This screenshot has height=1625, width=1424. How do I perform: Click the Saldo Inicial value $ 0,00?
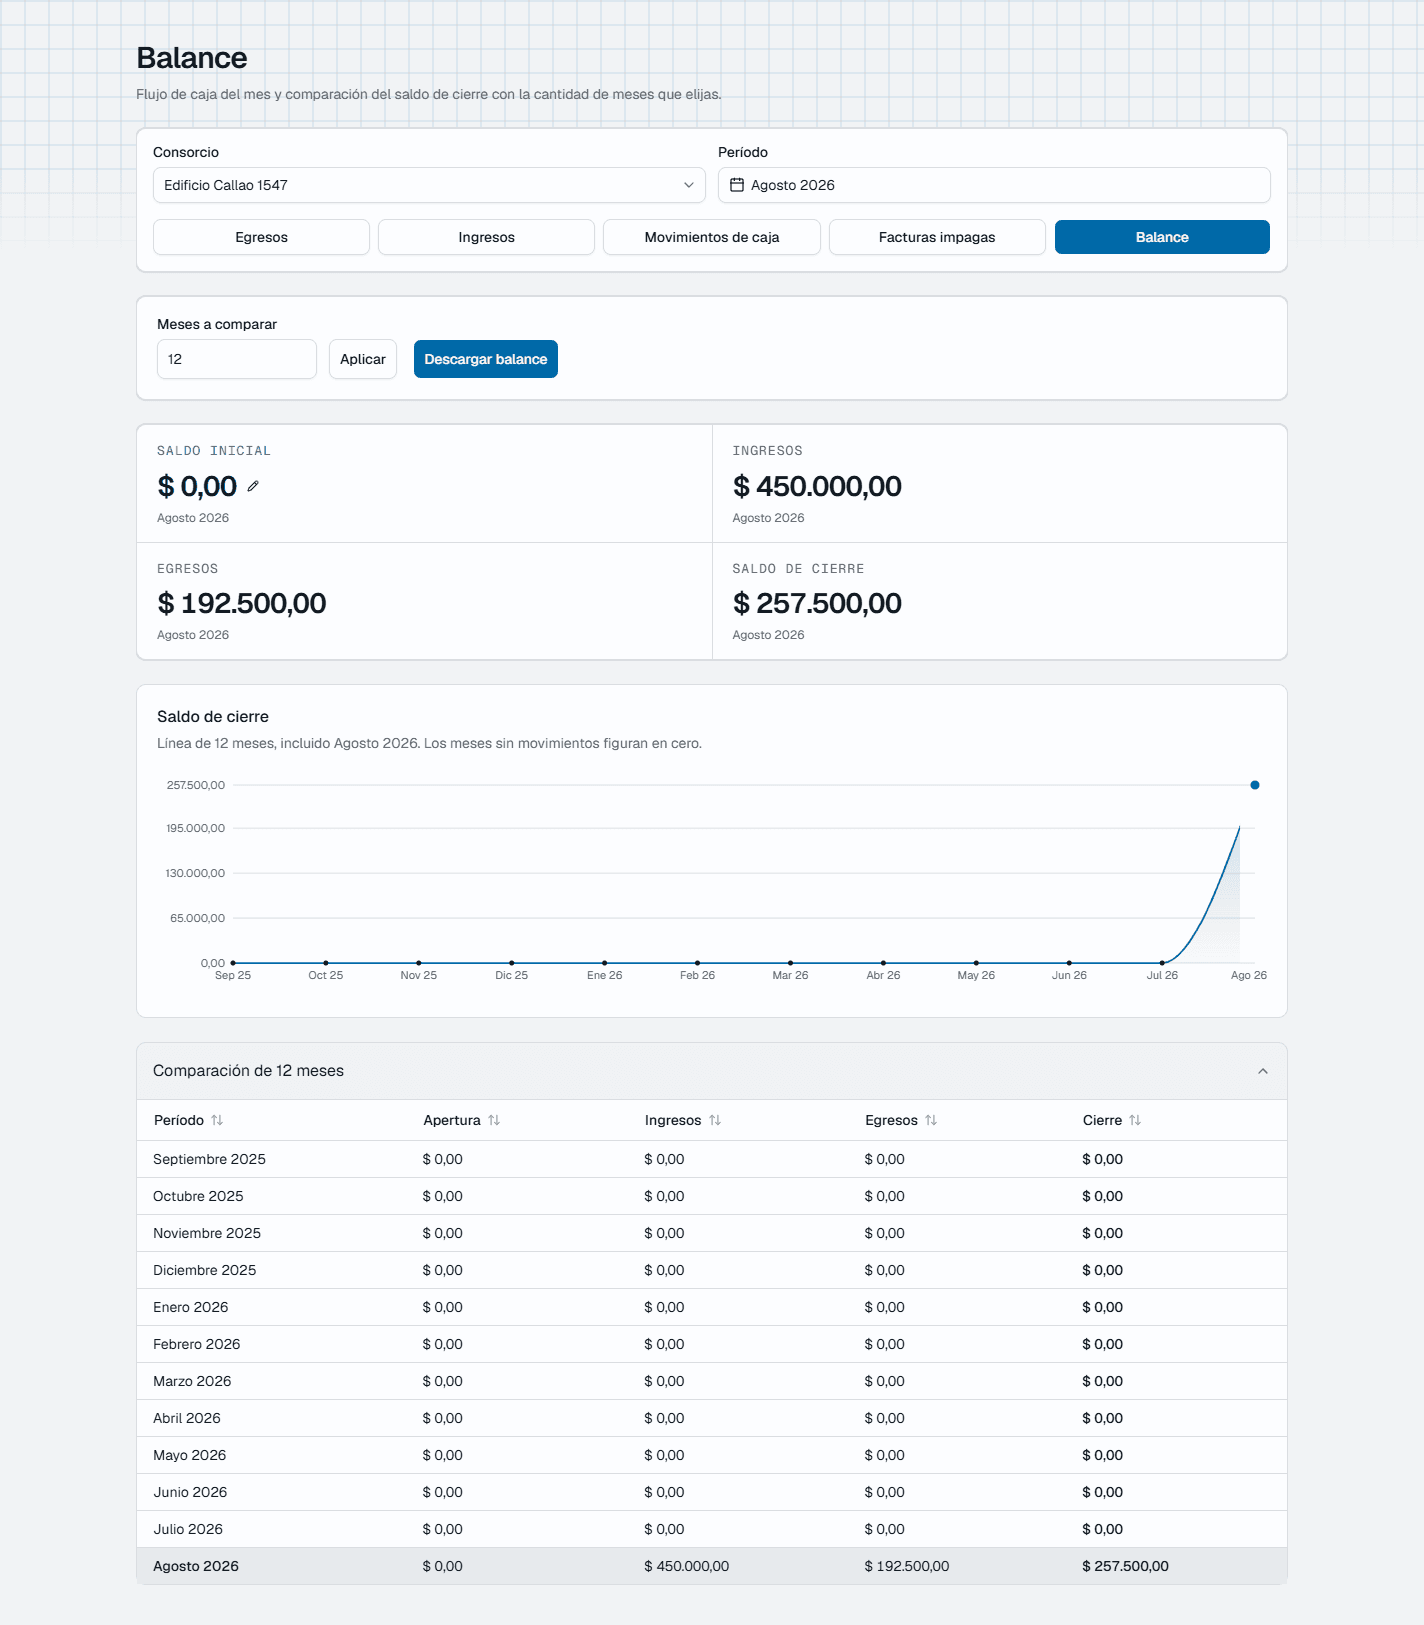197,486
